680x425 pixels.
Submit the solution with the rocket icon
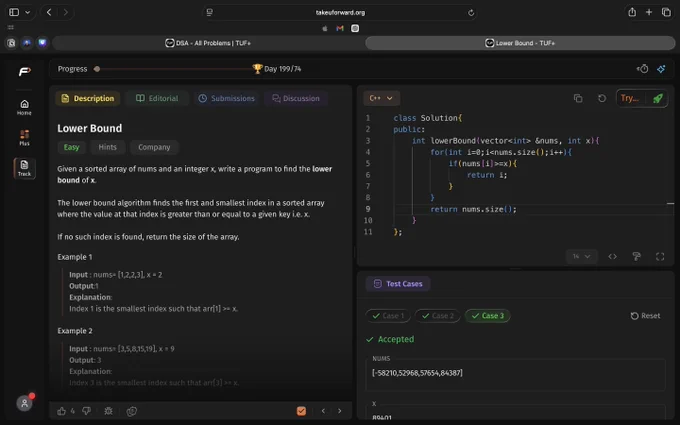pos(658,98)
